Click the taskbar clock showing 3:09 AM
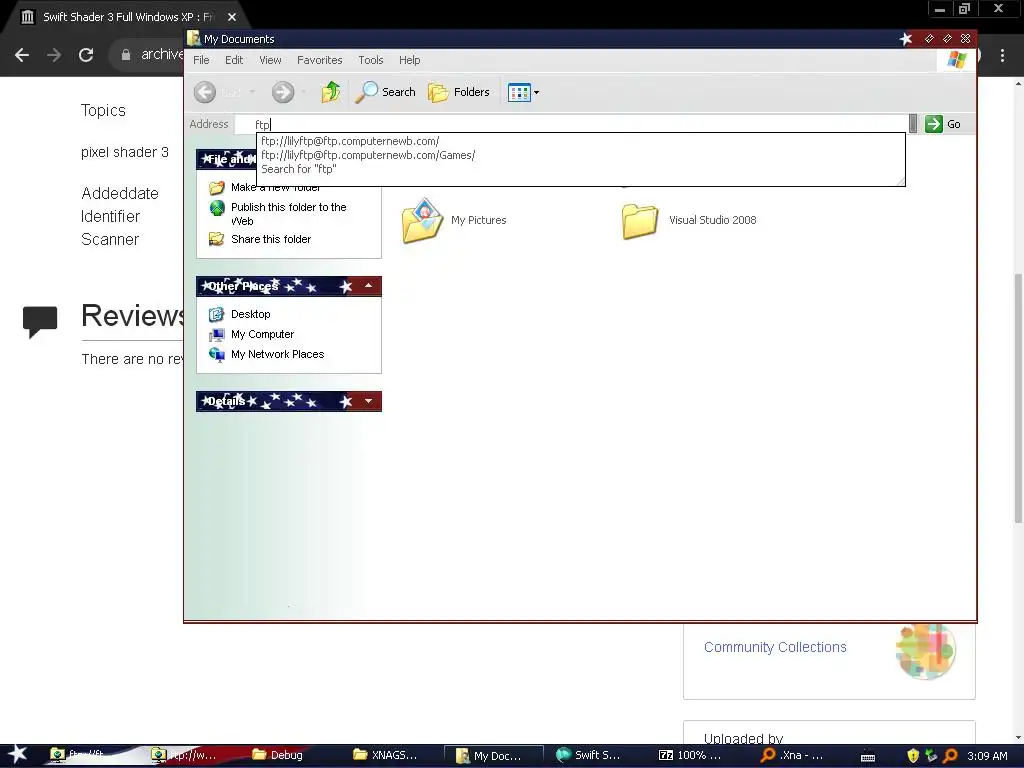This screenshot has width=1024, height=768. pyautogui.click(x=987, y=756)
